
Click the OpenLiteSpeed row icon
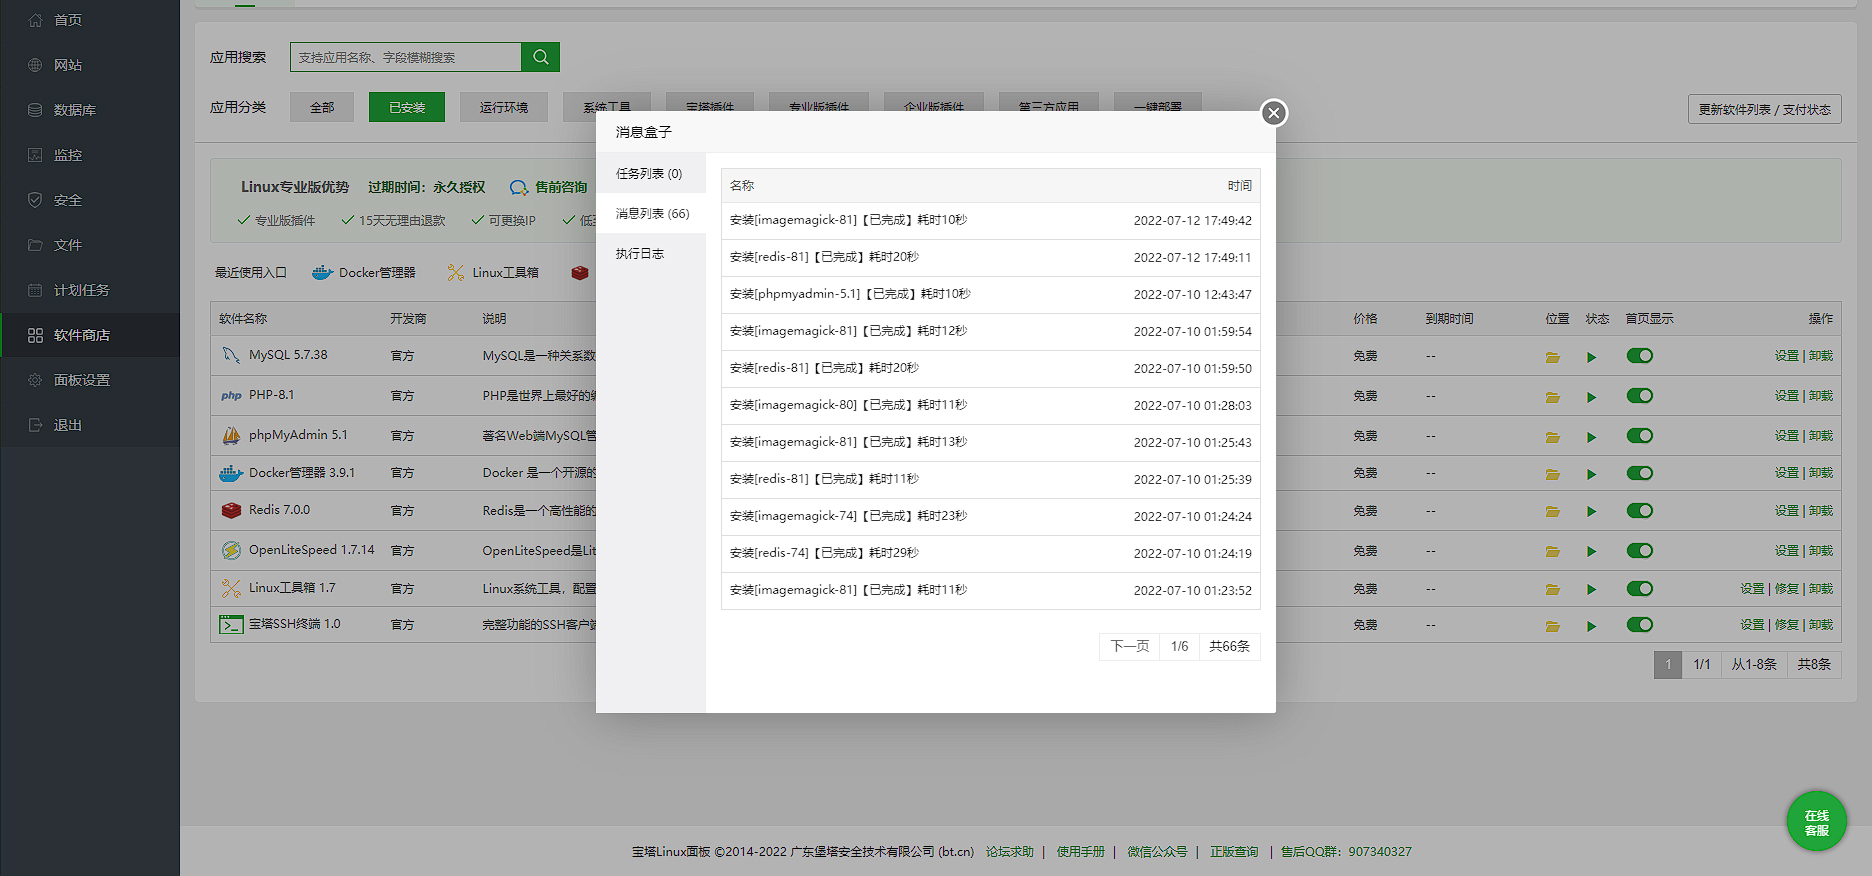[231, 550]
